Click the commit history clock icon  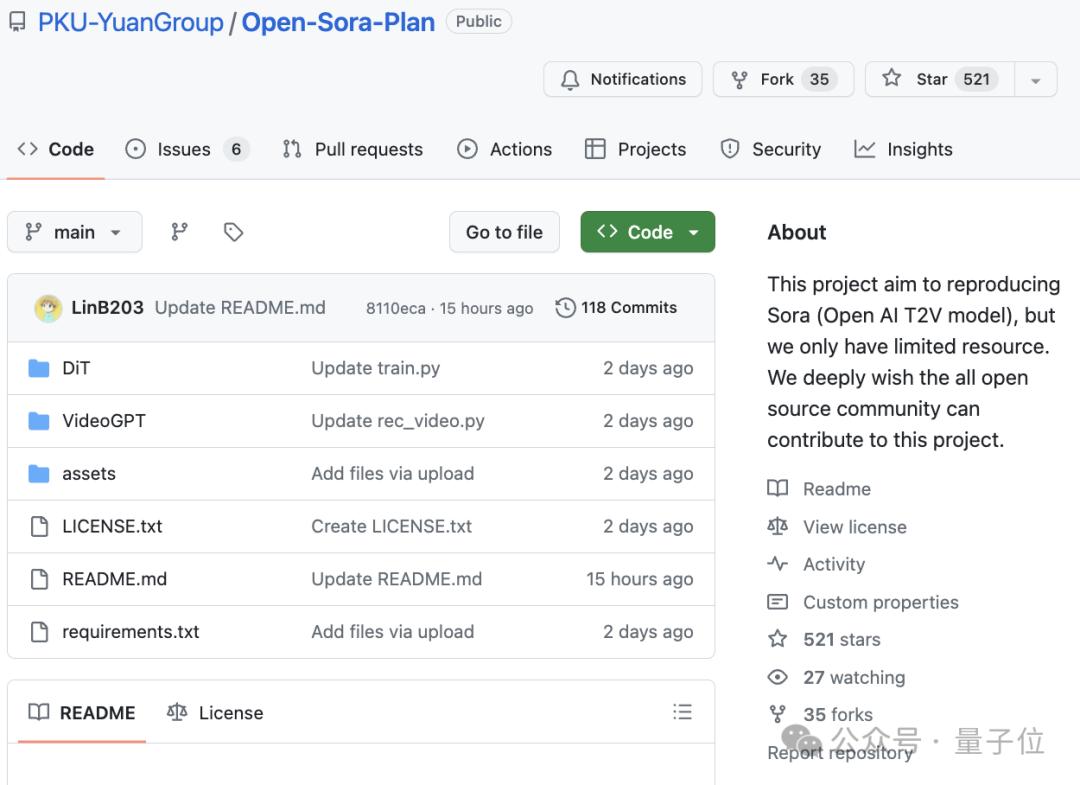[566, 308]
